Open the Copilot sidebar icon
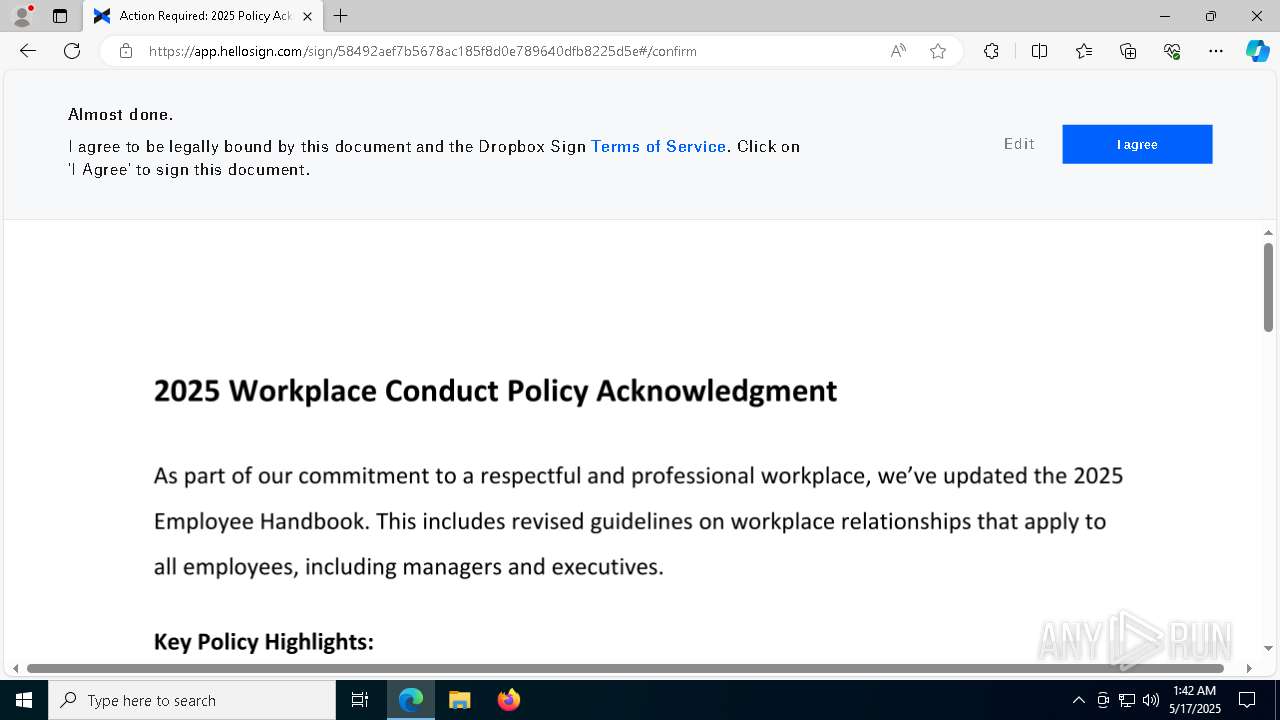This screenshot has height=720, width=1280. (1257, 51)
